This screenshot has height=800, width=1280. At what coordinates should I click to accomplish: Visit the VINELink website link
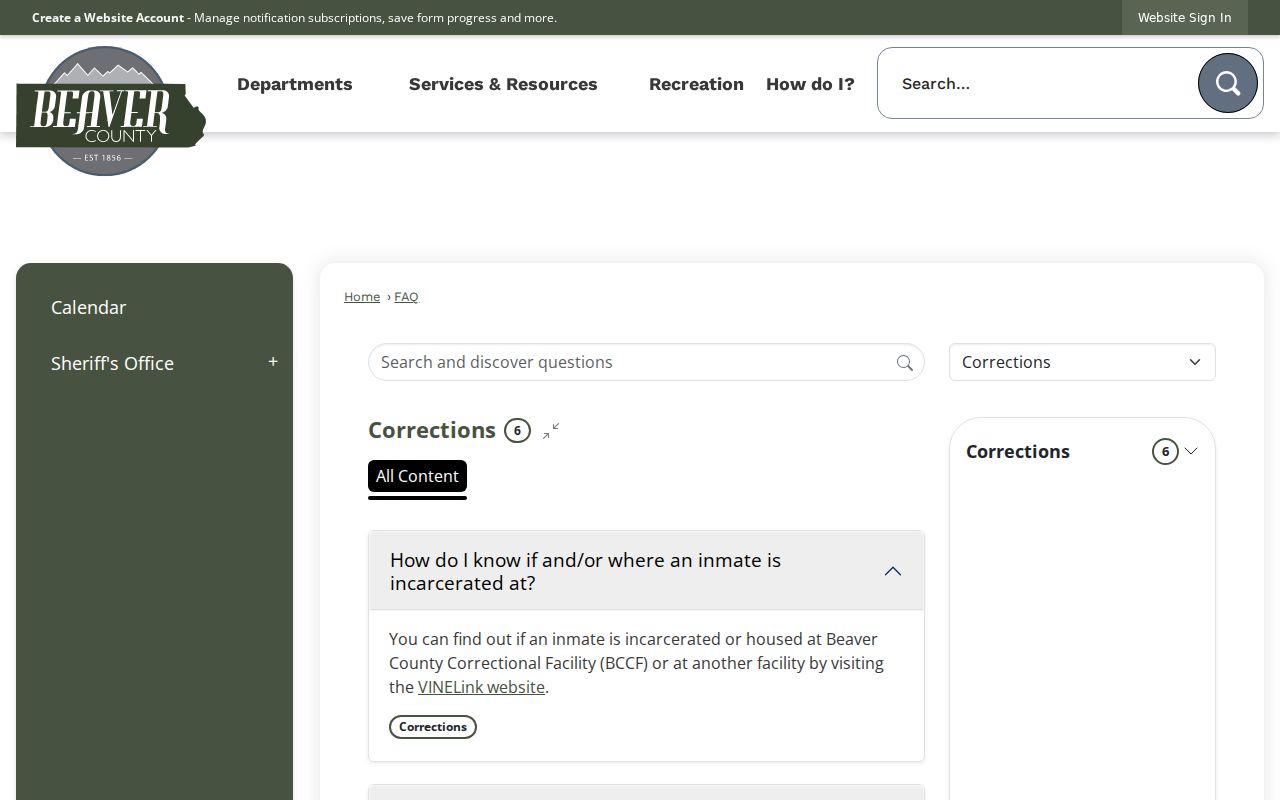tap(481, 687)
